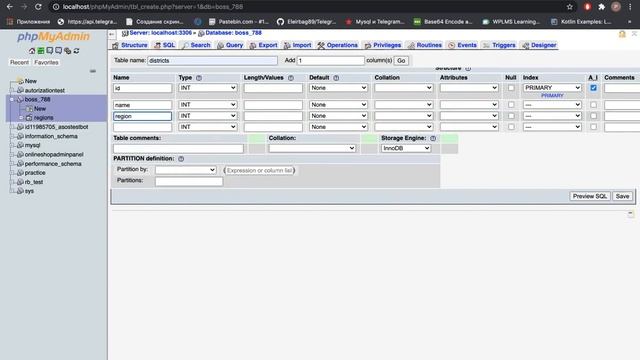Toggle Null checkbox for the empty fourth row
Viewport: 640px width, 360px height.
[x=511, y=127]
